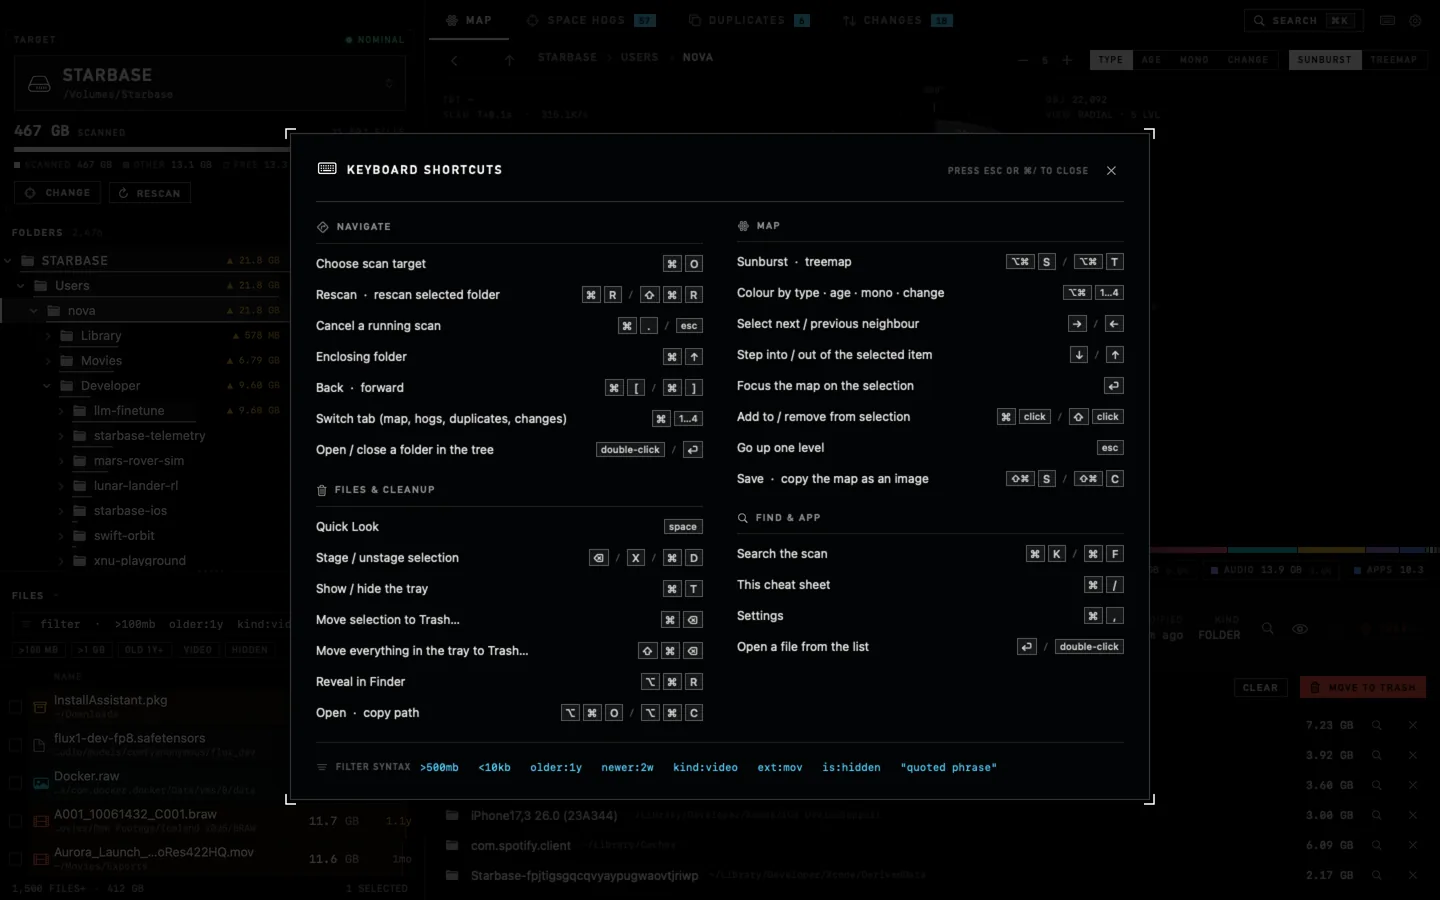Close the Keyboard Shortcuts dialog with the X
Screen dimensions: 1440x900
(1111, 171)
